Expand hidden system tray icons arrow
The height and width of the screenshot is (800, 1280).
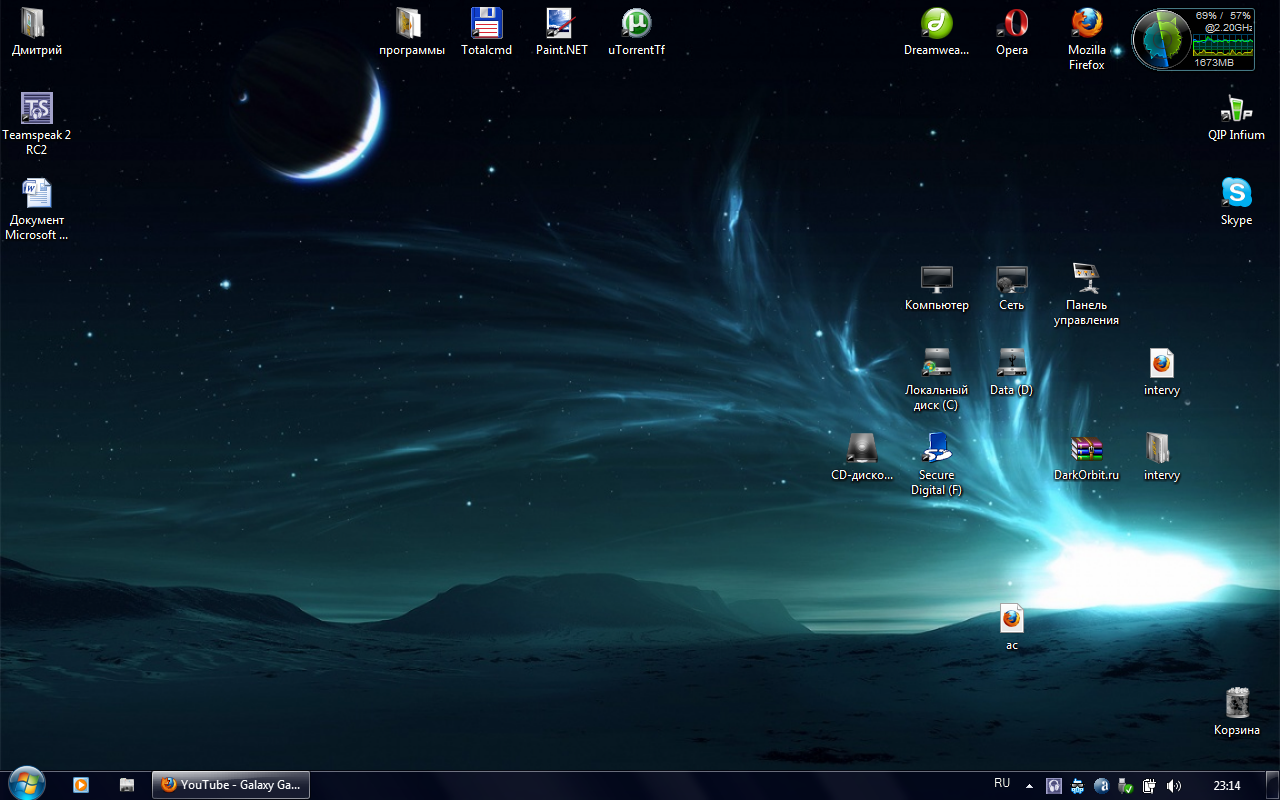[x=1029, y=786]
